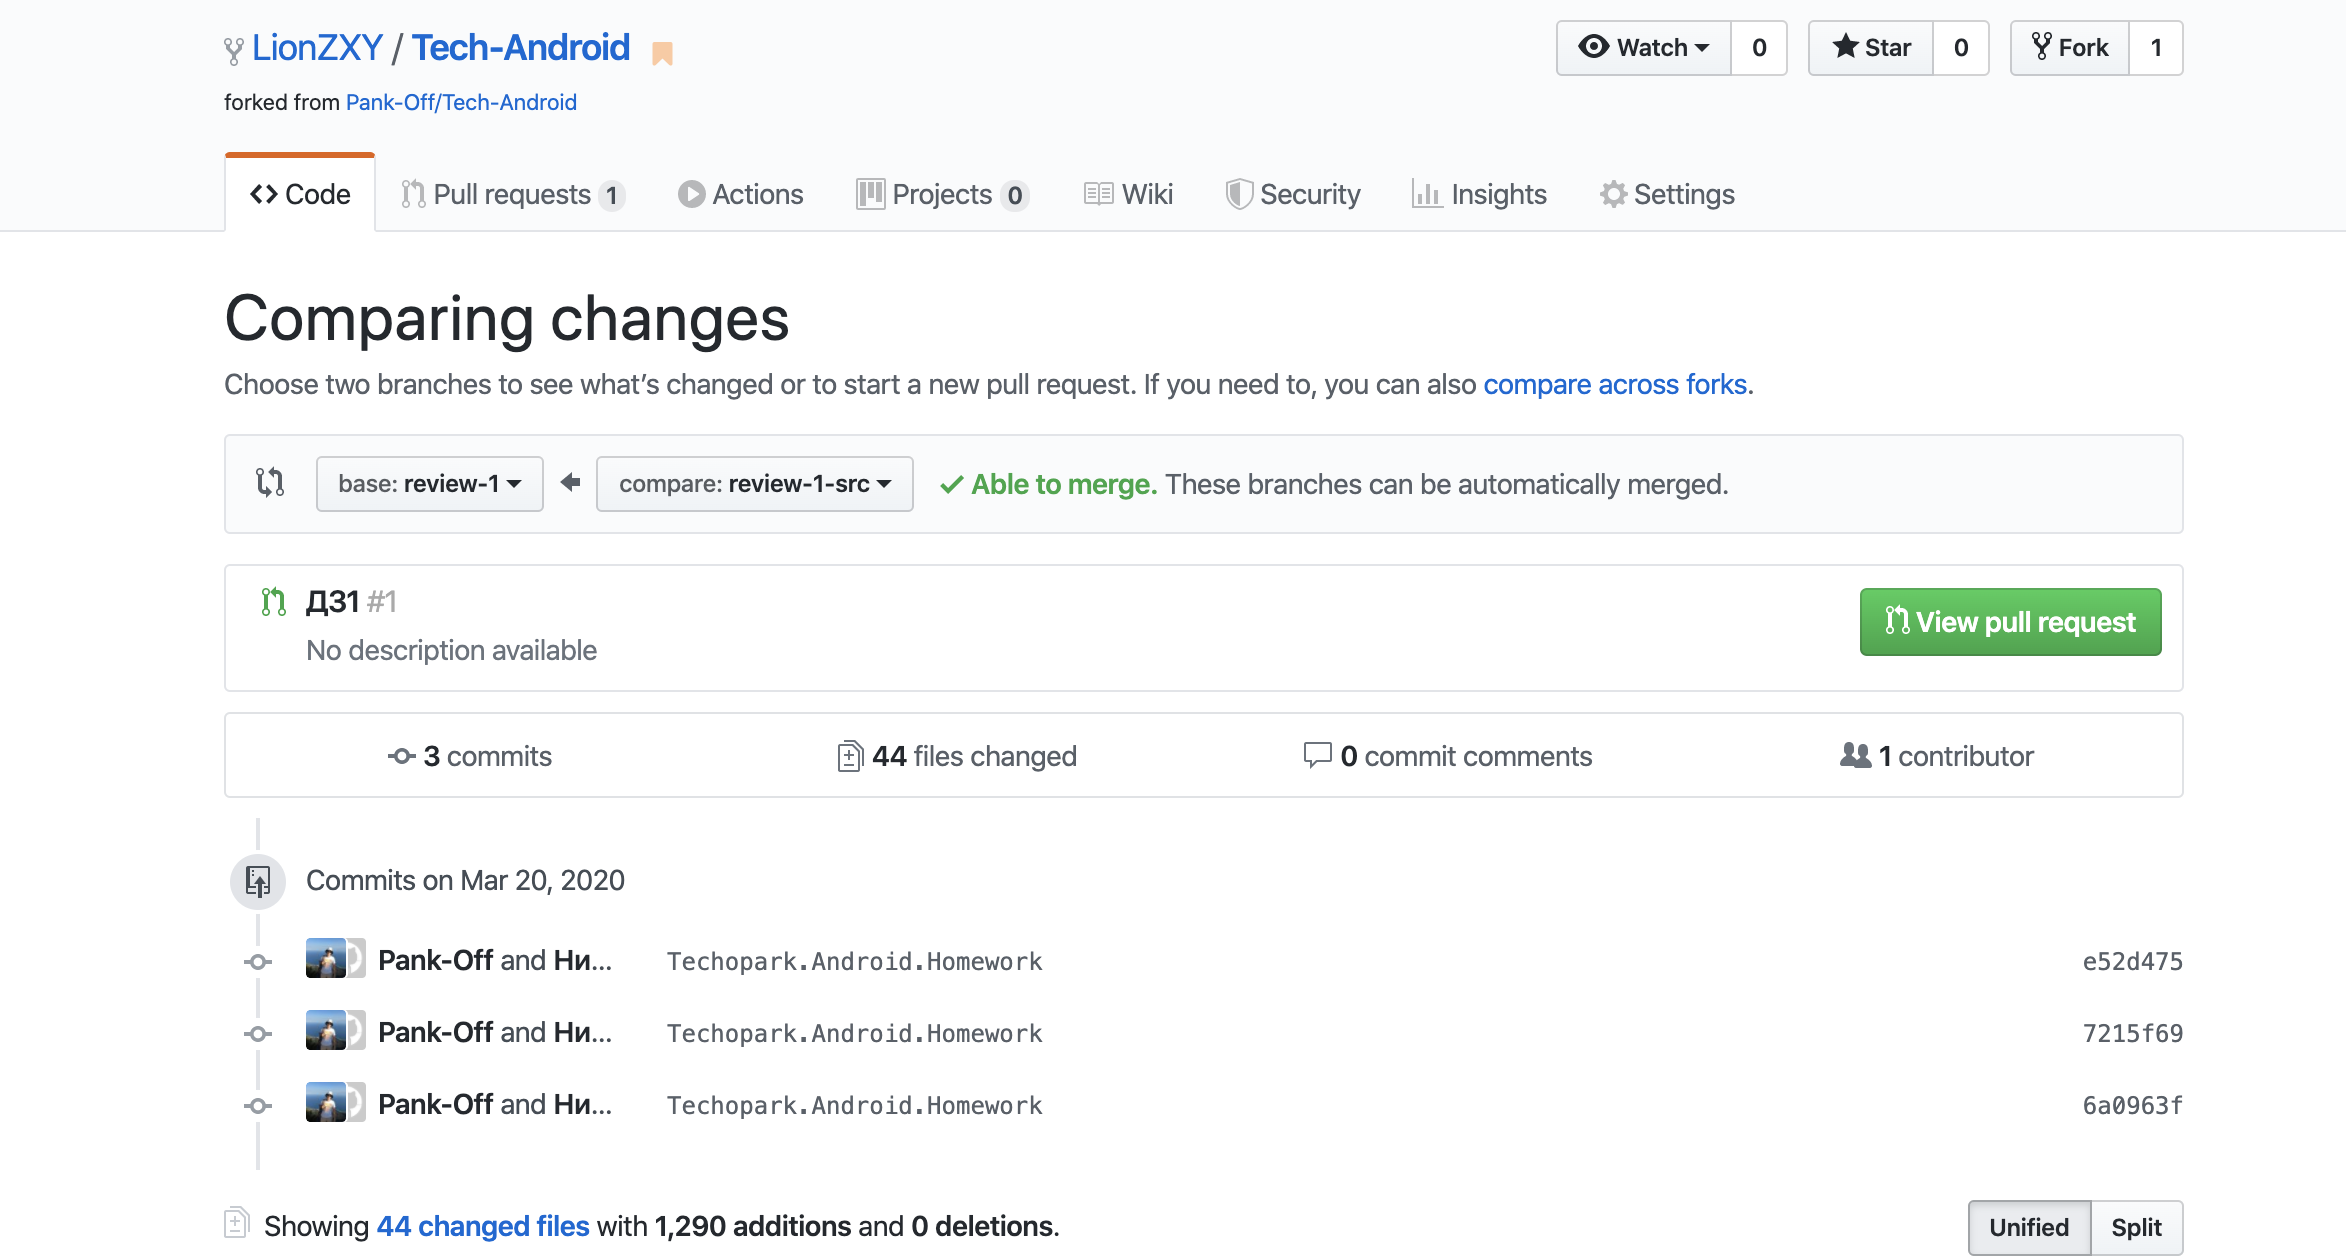Screen dimensions: 2346x1258
Task: Switch diff view to Unified
Action: coord(2029,1227)
